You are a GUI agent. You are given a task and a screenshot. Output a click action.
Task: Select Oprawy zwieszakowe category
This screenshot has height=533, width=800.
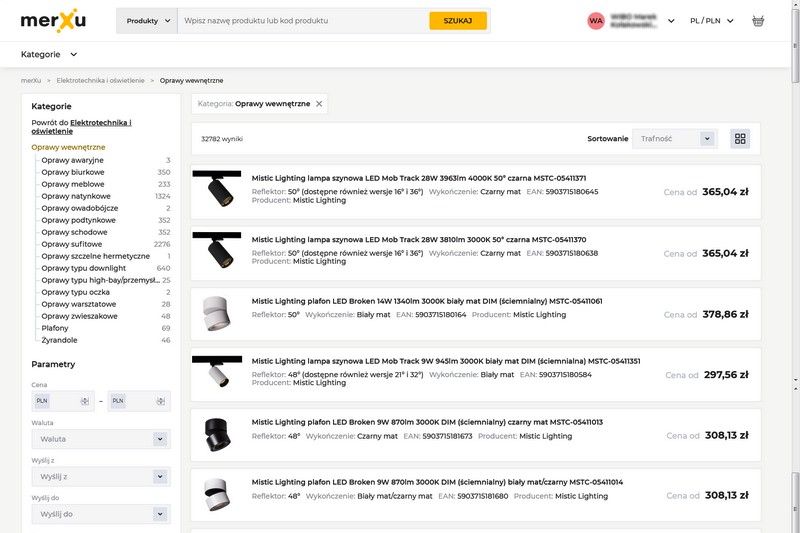coord(80,316)
